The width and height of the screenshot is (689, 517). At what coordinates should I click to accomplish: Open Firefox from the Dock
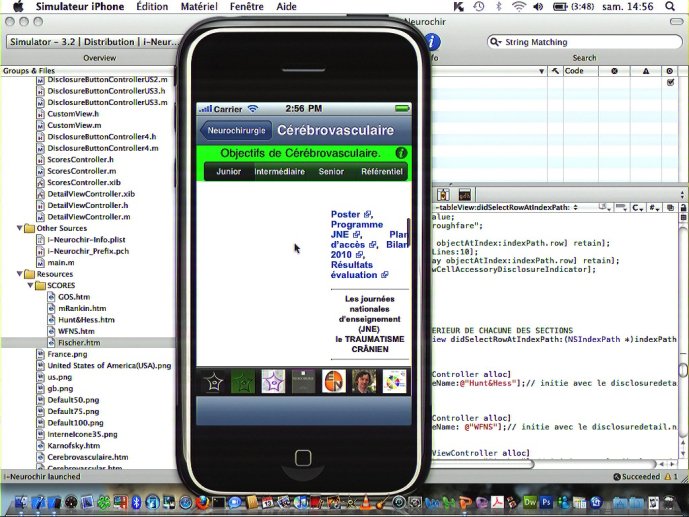[203, 502]
